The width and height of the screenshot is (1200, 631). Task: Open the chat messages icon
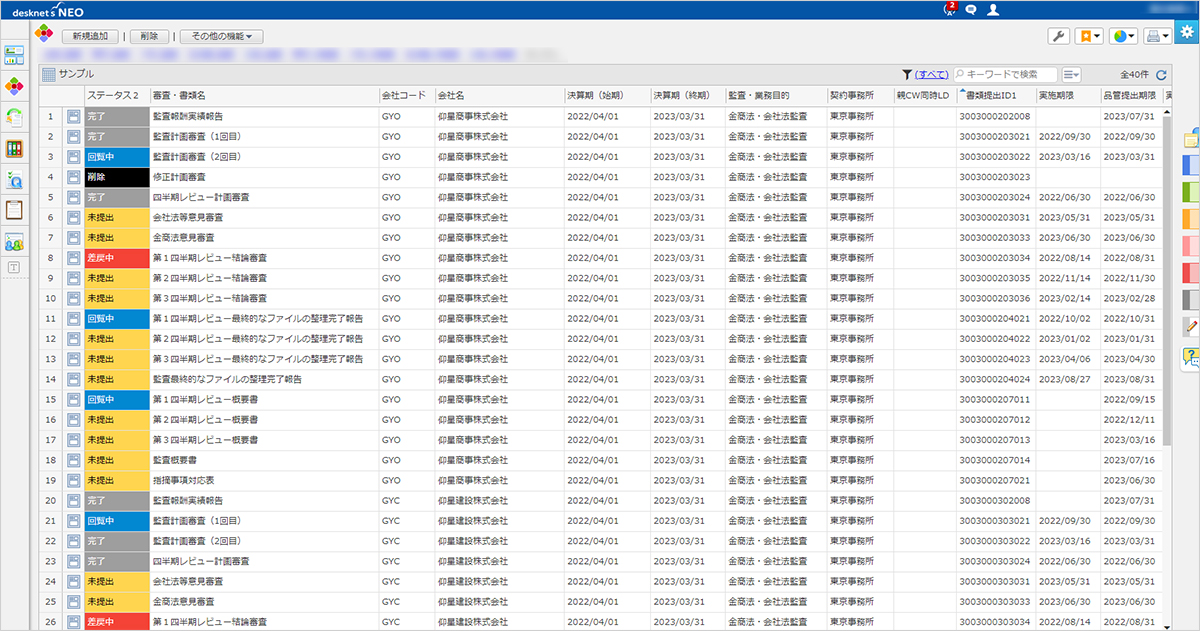[971, 10]
